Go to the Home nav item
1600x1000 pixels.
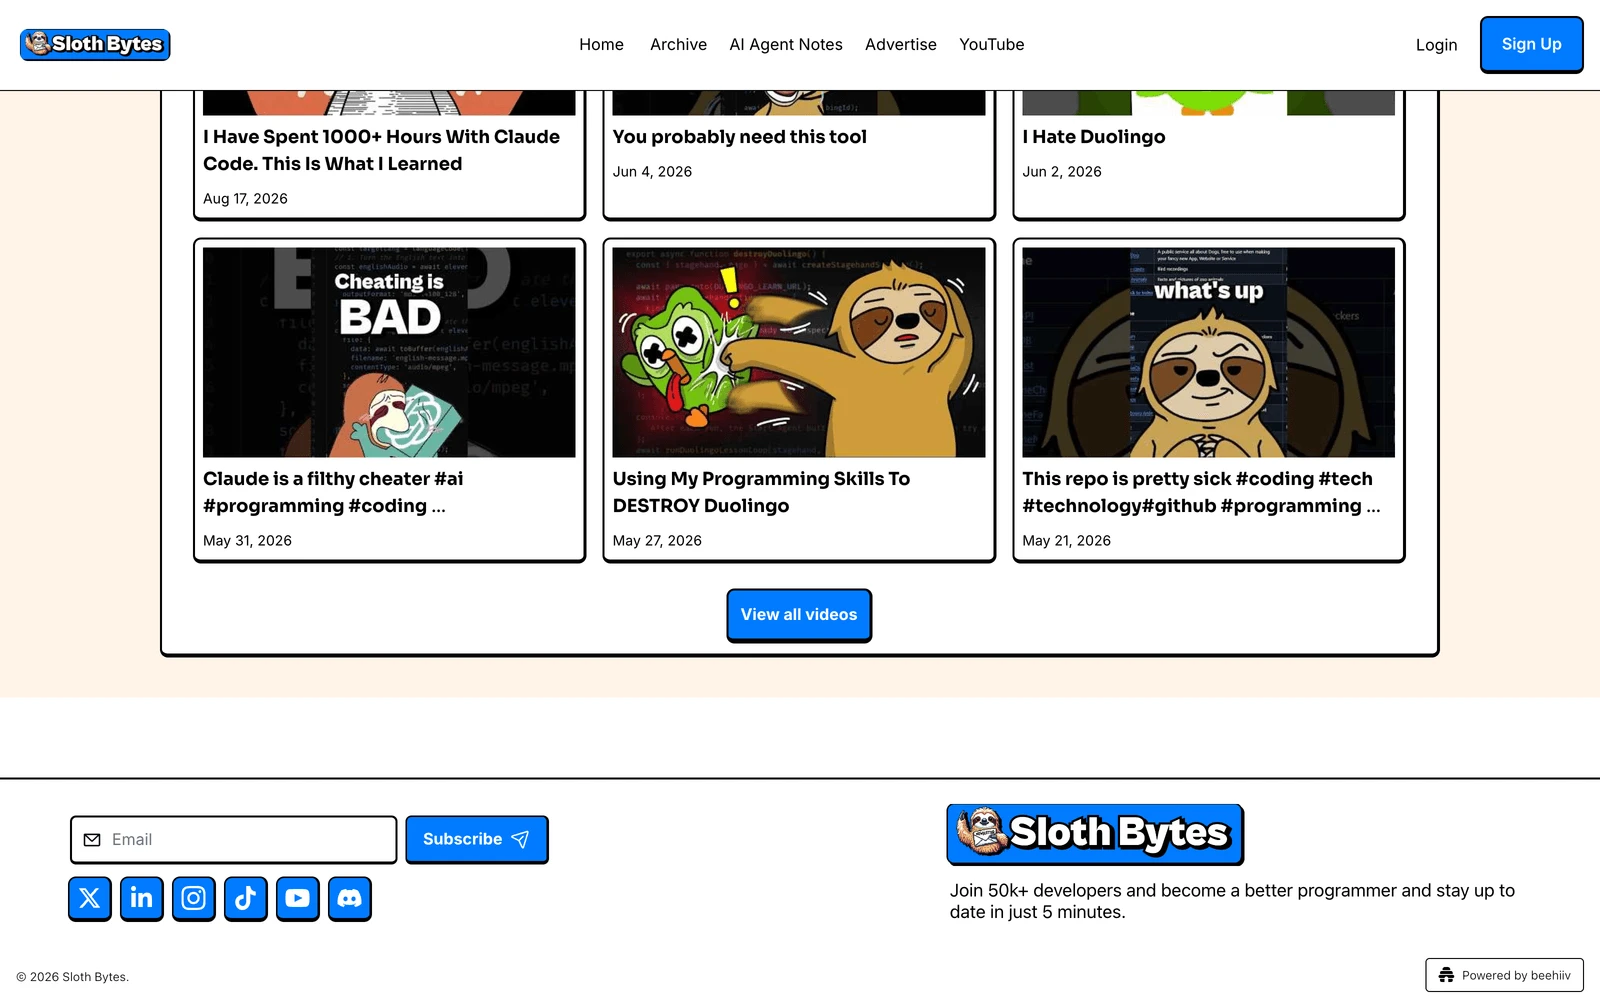601,44
